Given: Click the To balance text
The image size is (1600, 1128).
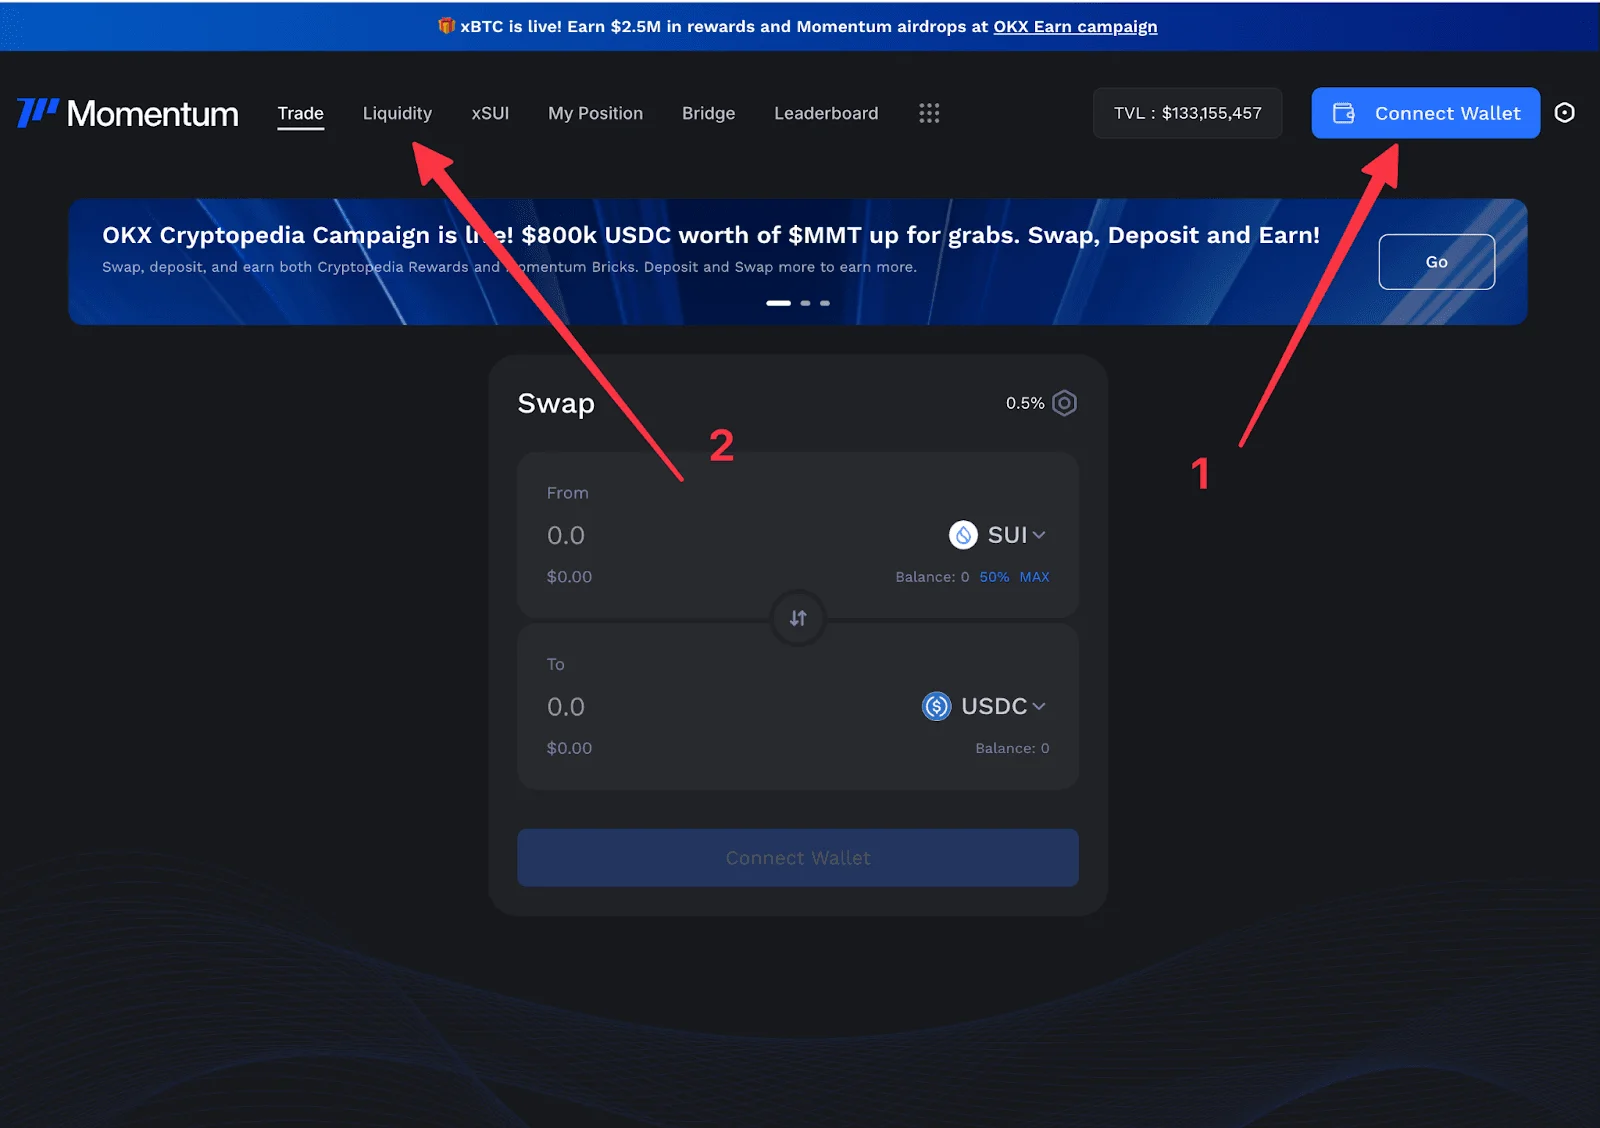Looking at the screenshot, I should click(x=1012, y=748).
